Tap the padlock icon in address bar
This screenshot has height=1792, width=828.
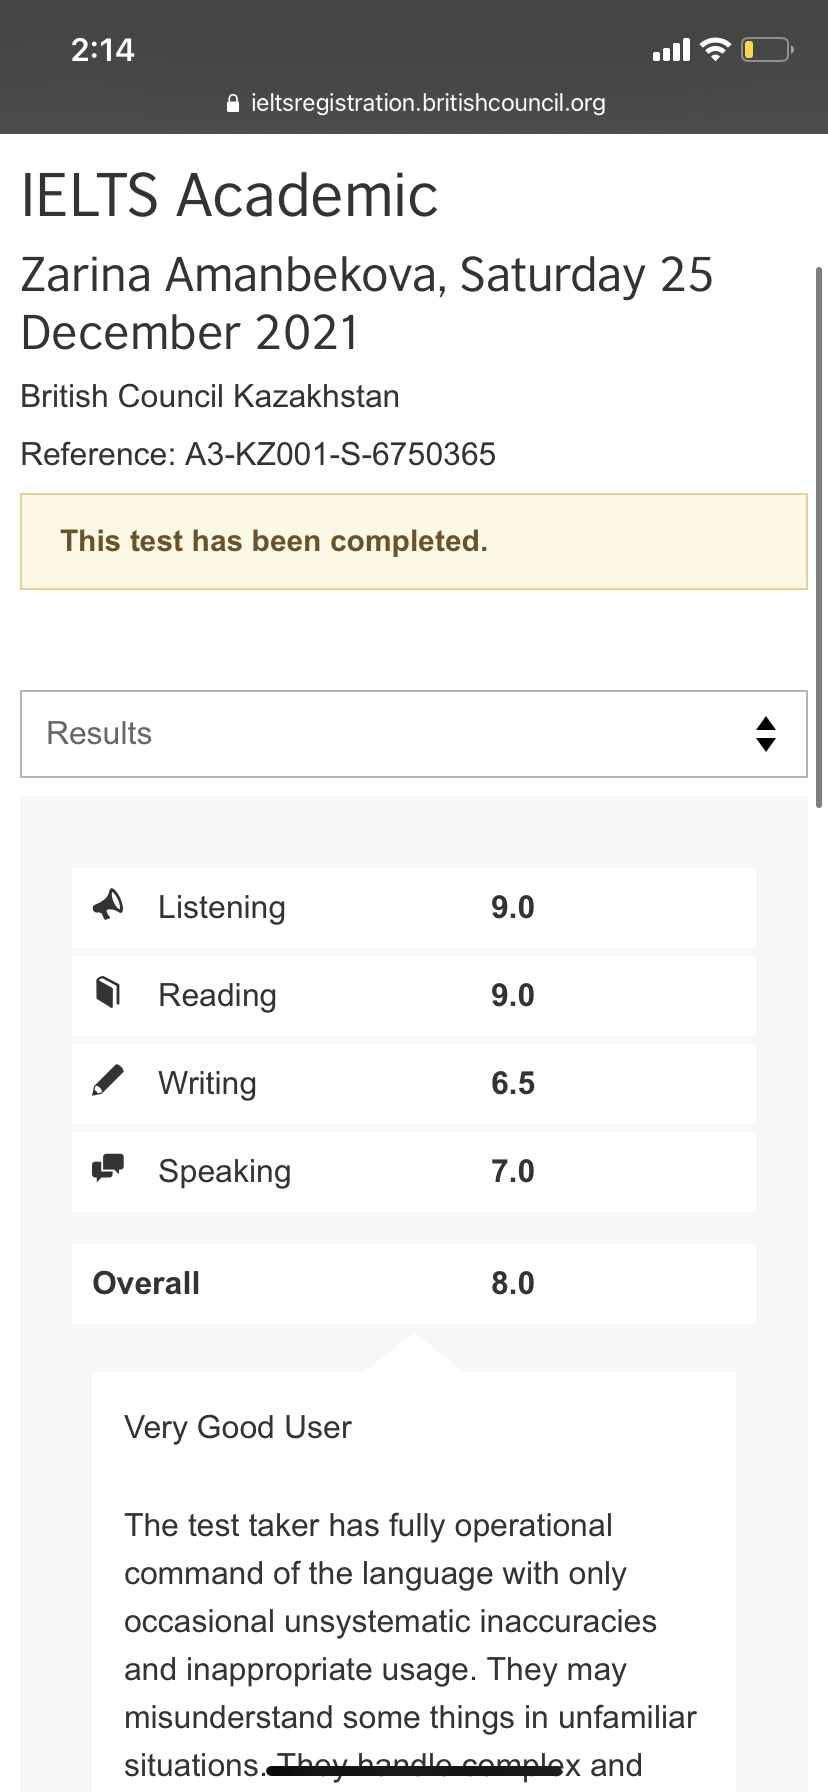(x=233, y=103)
